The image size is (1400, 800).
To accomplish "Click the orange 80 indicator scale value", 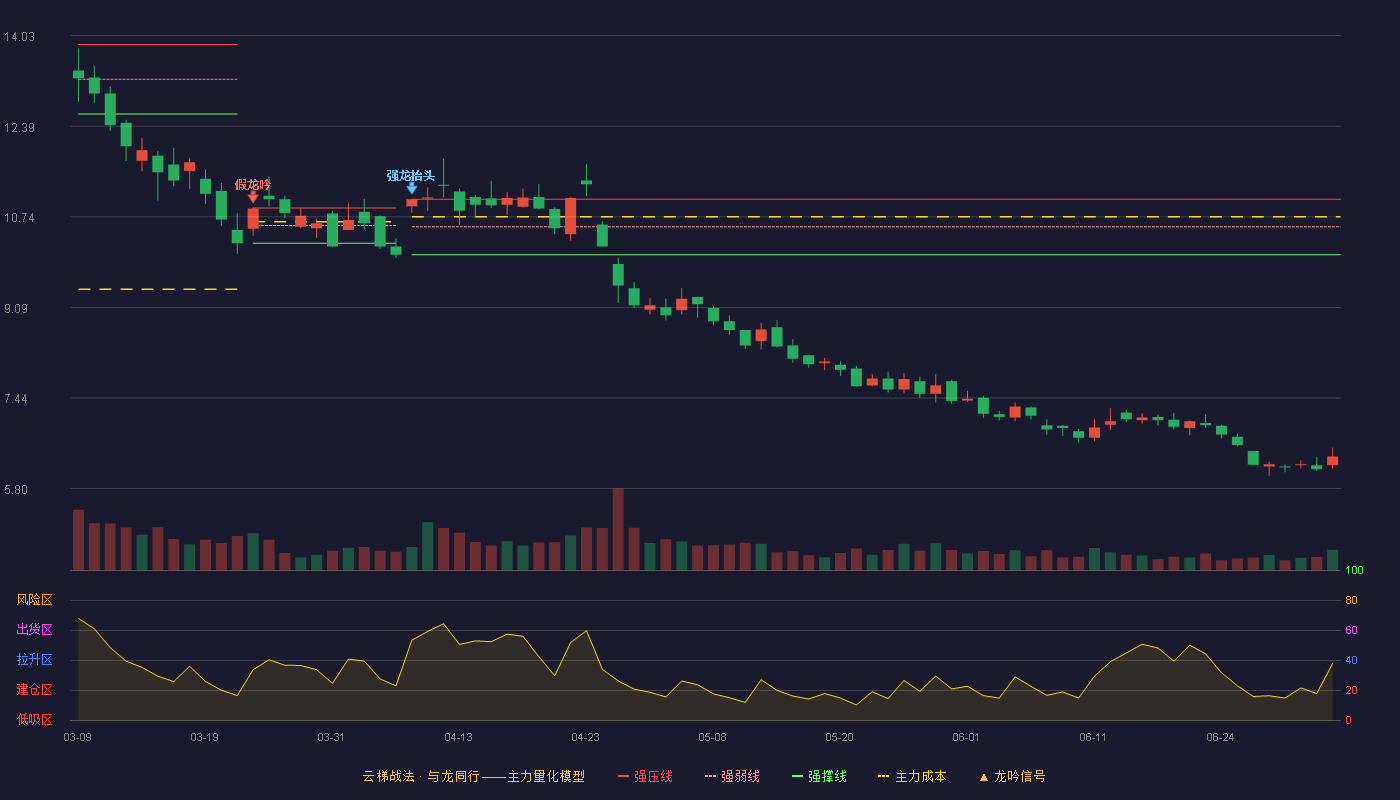I will (x=1351, y=600).
